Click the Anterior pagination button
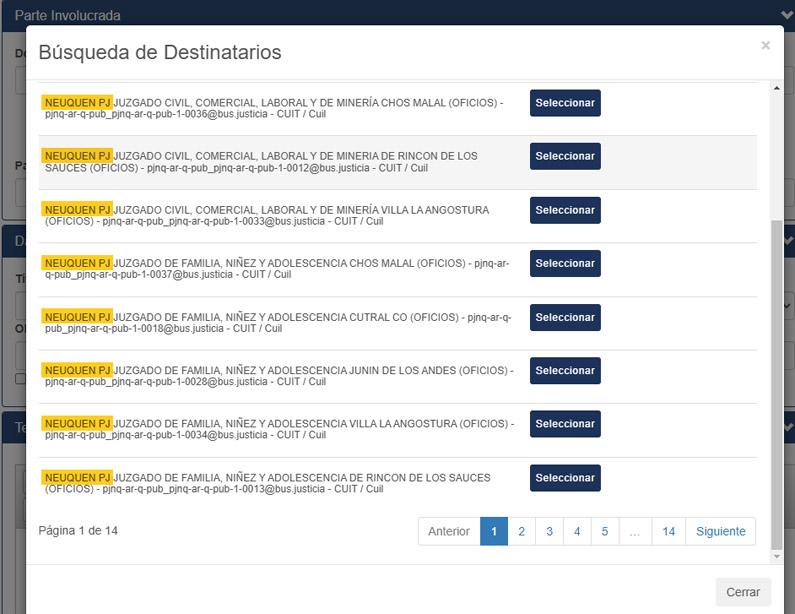This screenshot has height=614, width=795. pos(449,531)
